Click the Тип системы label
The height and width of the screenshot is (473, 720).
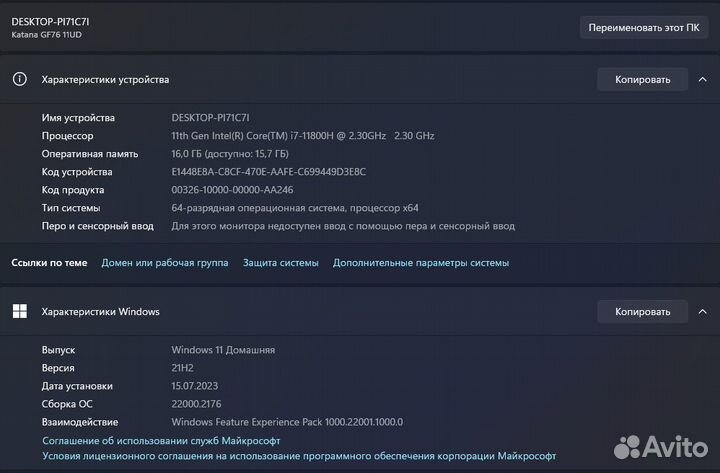click(x=71, y=208)
